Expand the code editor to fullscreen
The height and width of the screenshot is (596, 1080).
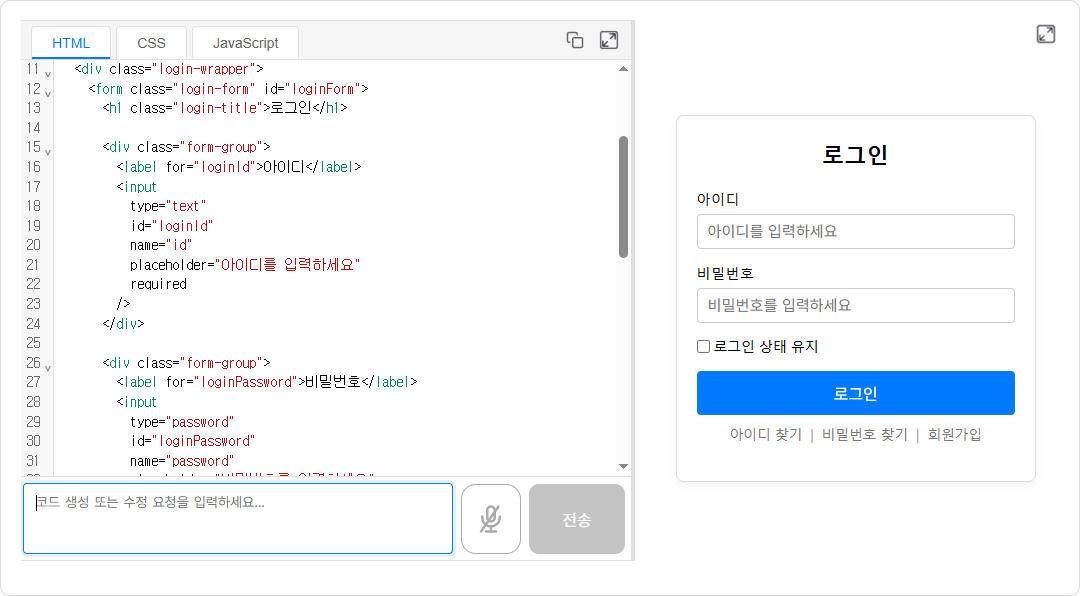pyautogui.click(x=609, y=40)
